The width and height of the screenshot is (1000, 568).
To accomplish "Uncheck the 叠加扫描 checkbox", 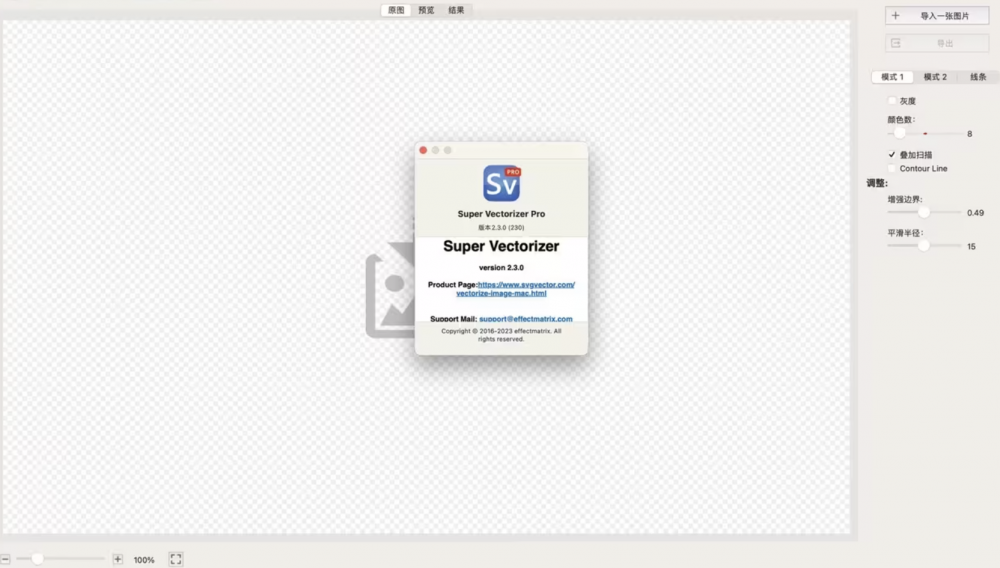I will point(892,154).
